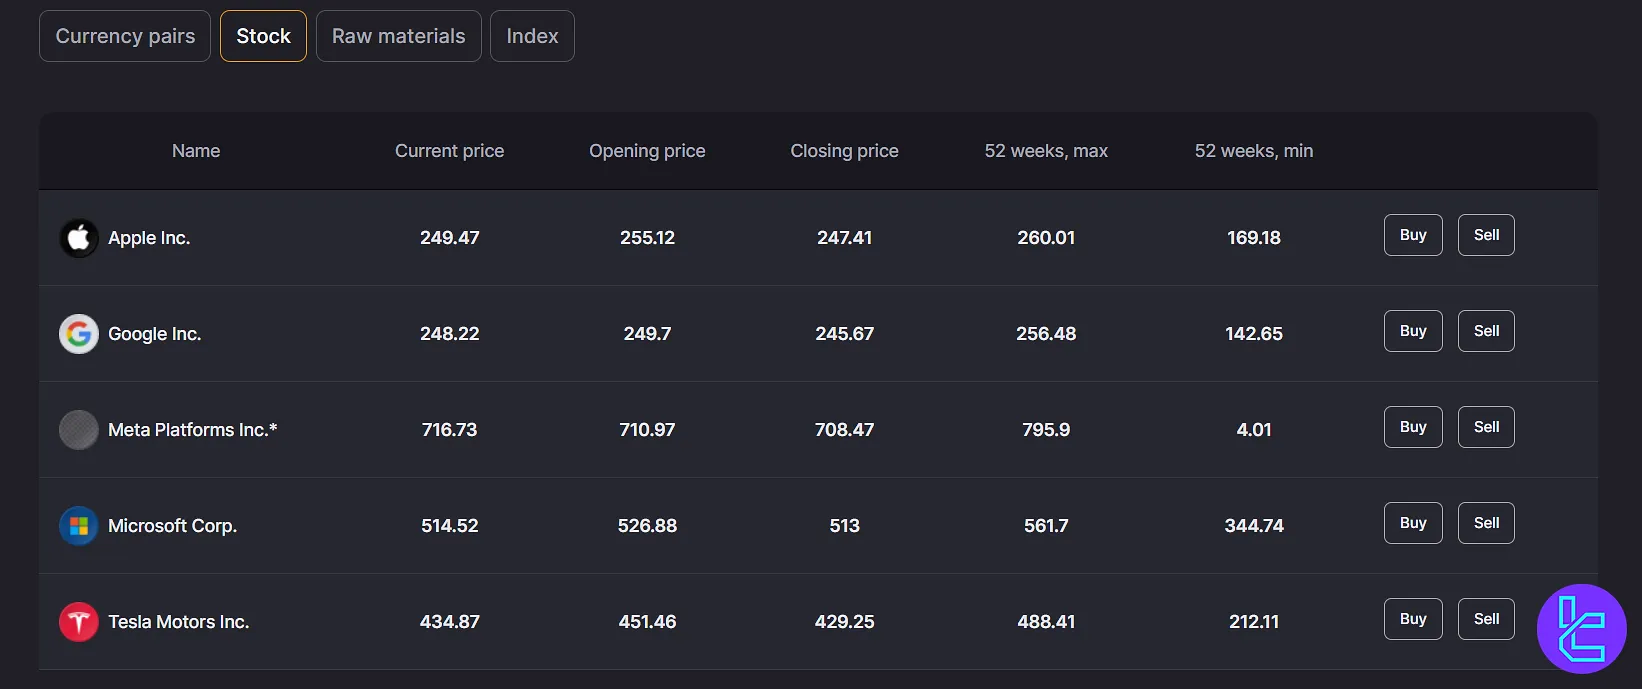Select the Stock tab
The image size is (1642, 689).
[263, 36]
